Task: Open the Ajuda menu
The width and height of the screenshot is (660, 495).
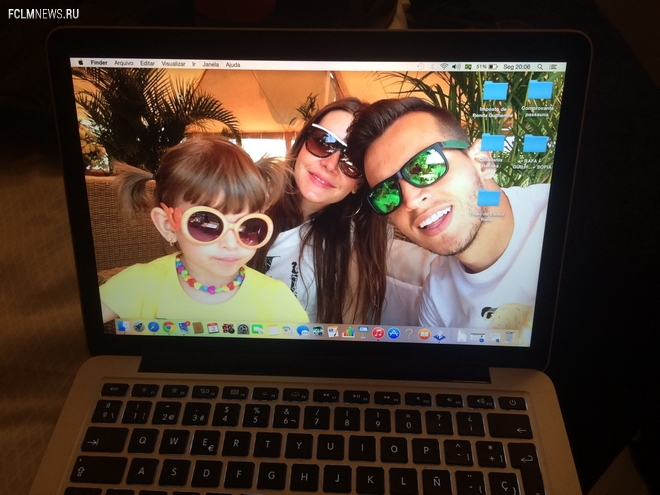Action: click(x=233, y=64)
